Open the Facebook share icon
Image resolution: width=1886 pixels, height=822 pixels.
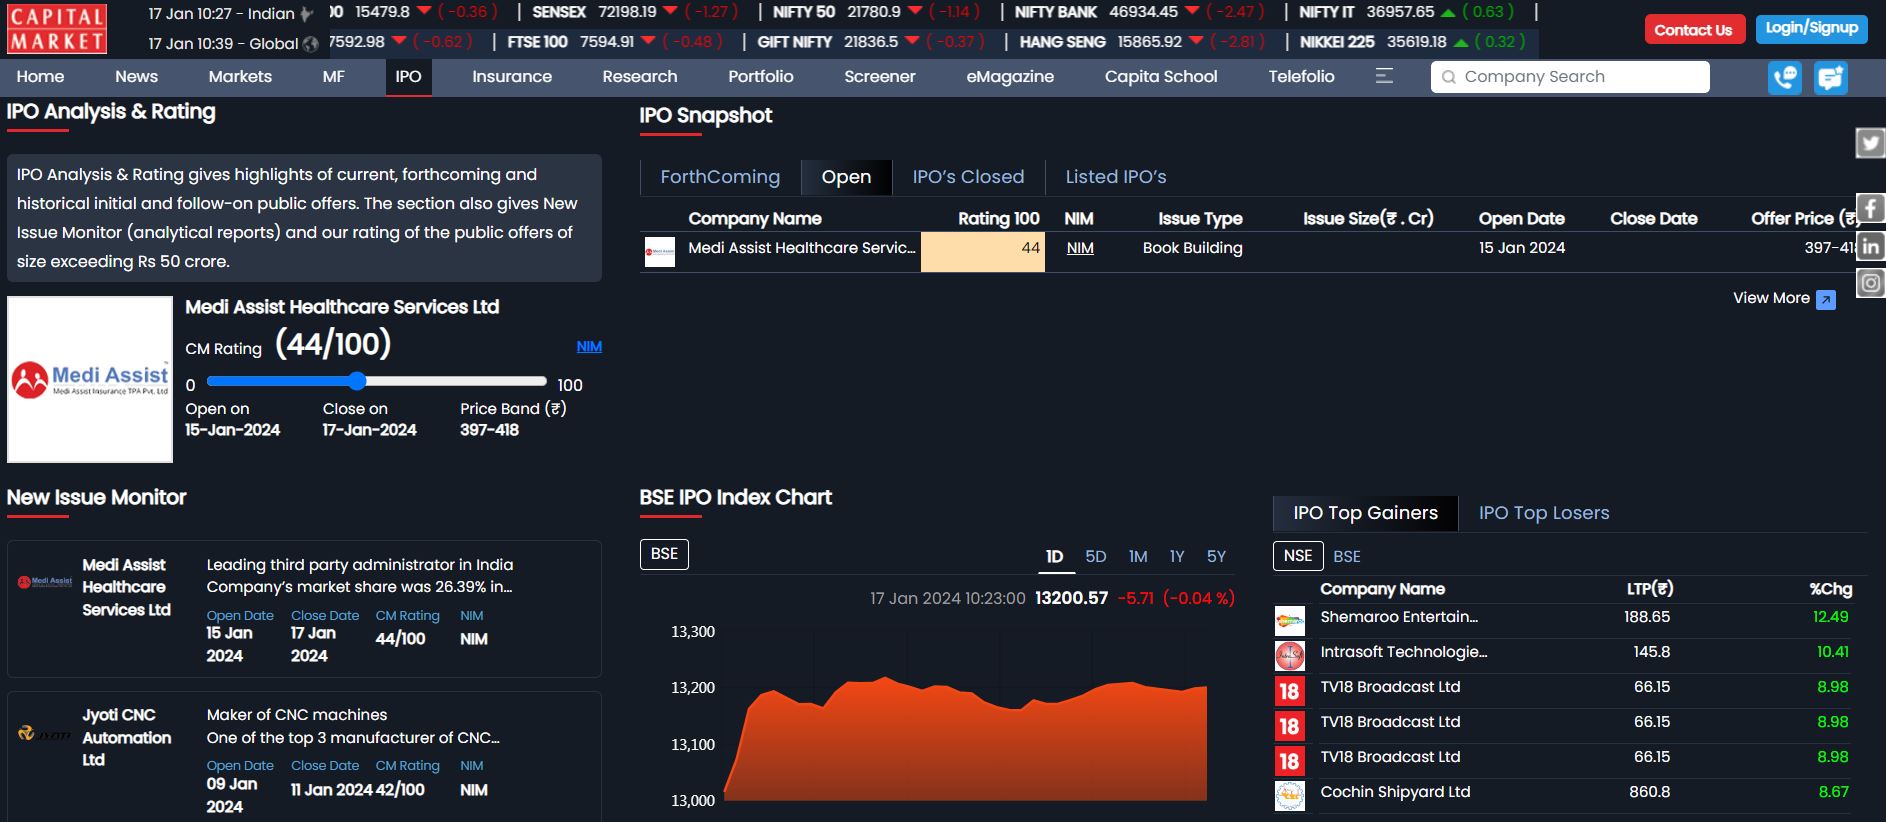pos(1870,209)
